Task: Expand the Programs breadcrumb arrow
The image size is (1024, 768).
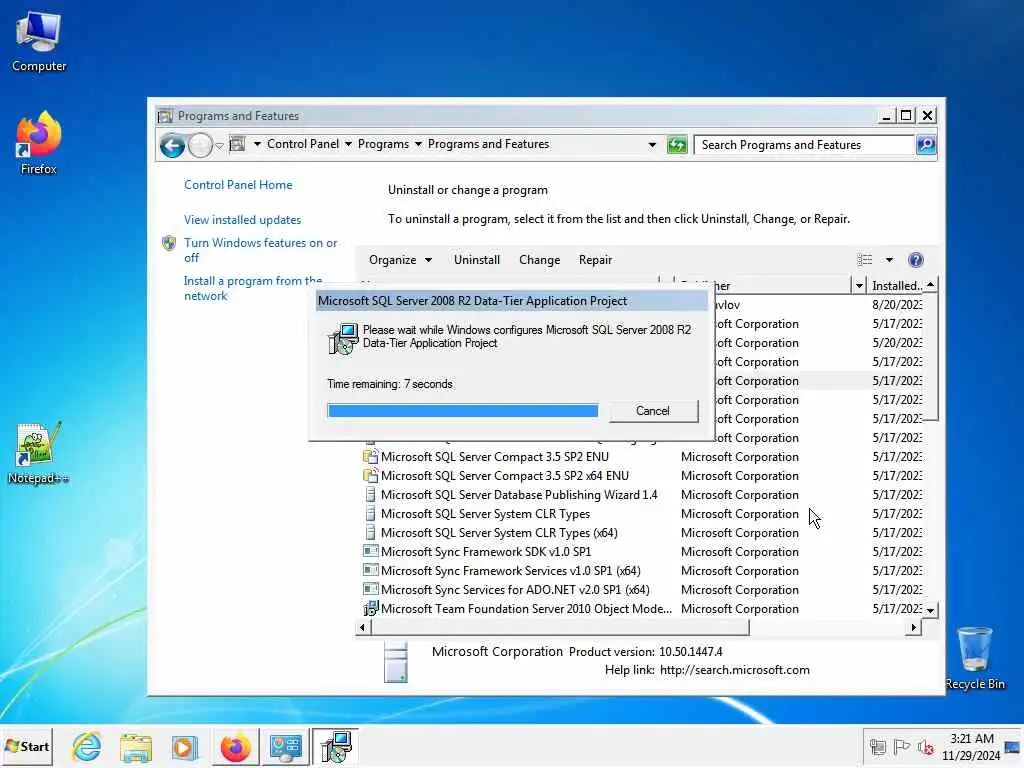Action: (x=418, y=144)
